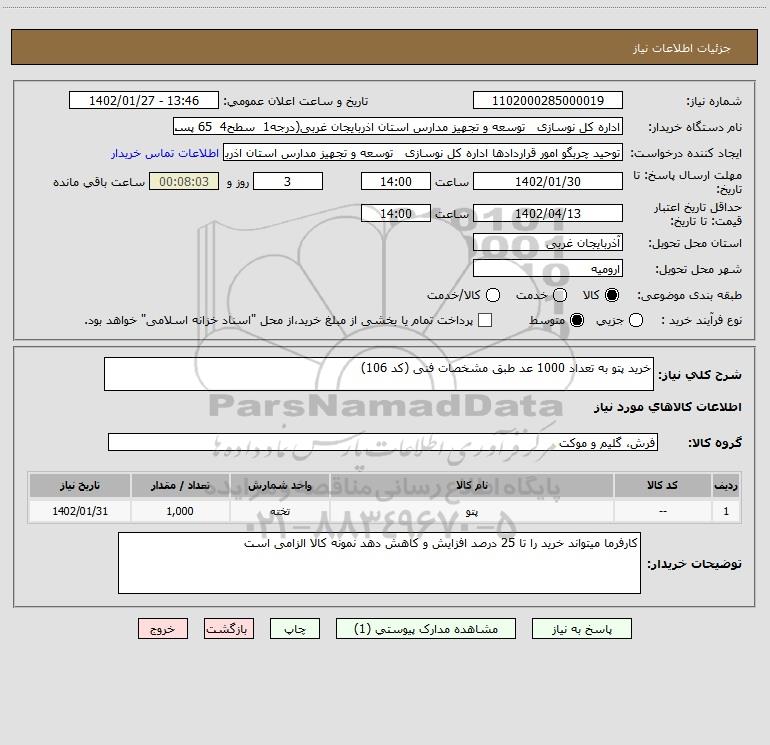The image size is (770, 745).
Task: Select the کالا radio button
Action: coord(612,295)
